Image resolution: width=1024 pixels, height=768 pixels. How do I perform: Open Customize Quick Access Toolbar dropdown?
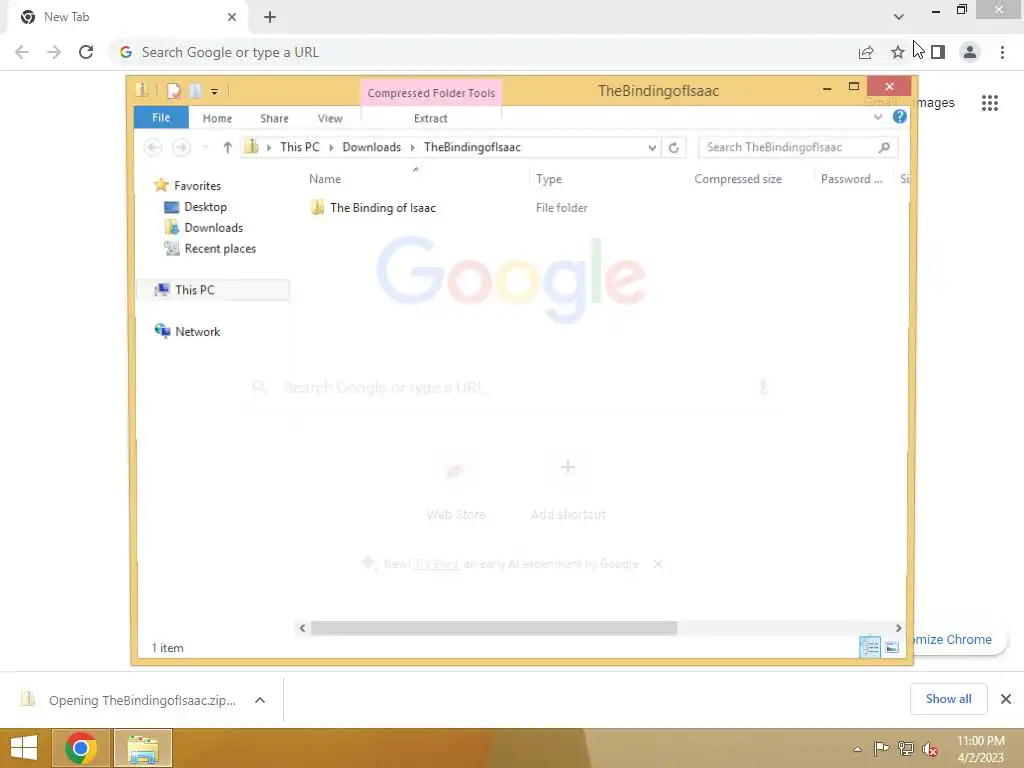coord(214,91)
